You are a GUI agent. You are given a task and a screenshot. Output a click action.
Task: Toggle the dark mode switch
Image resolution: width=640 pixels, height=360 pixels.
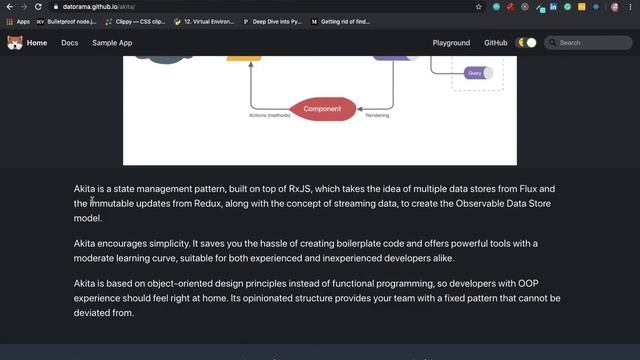[x=526, y=42]
